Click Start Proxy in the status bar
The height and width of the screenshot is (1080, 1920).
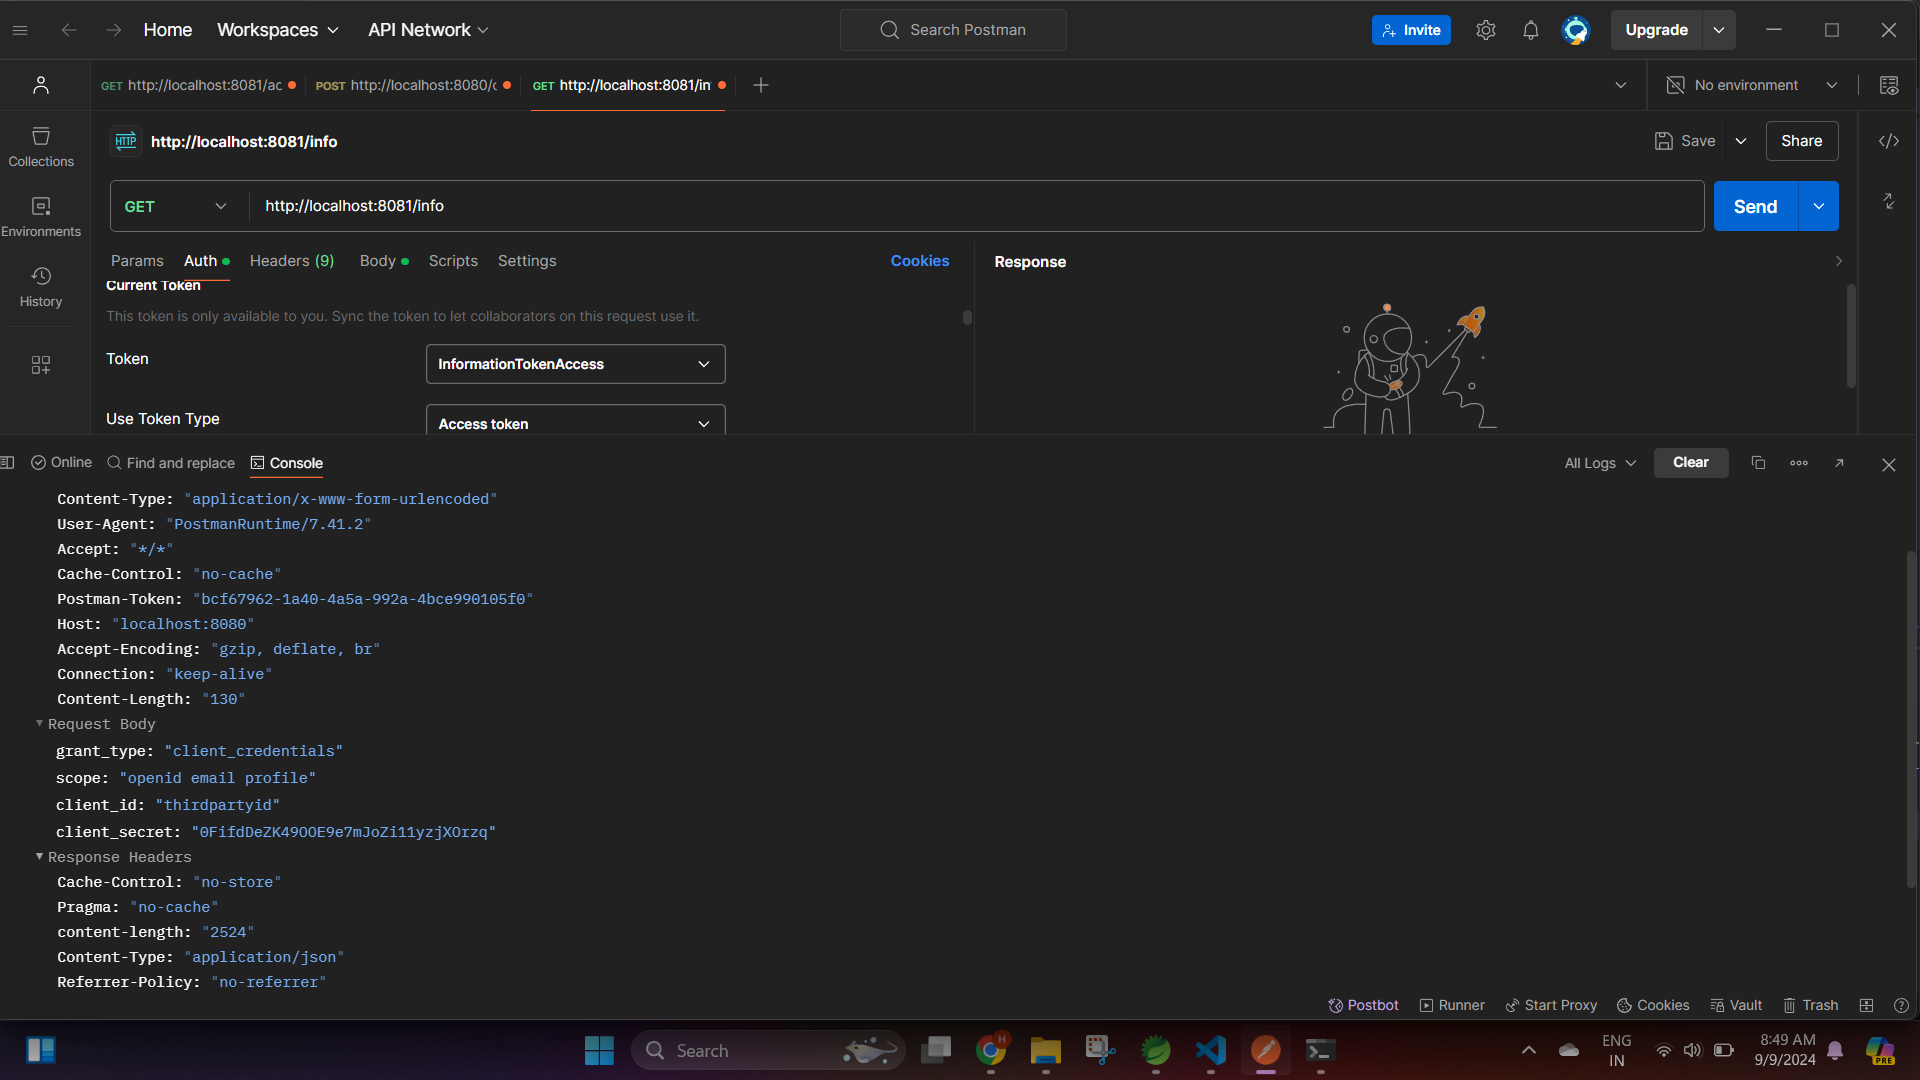click(x=1551, y=1005)
